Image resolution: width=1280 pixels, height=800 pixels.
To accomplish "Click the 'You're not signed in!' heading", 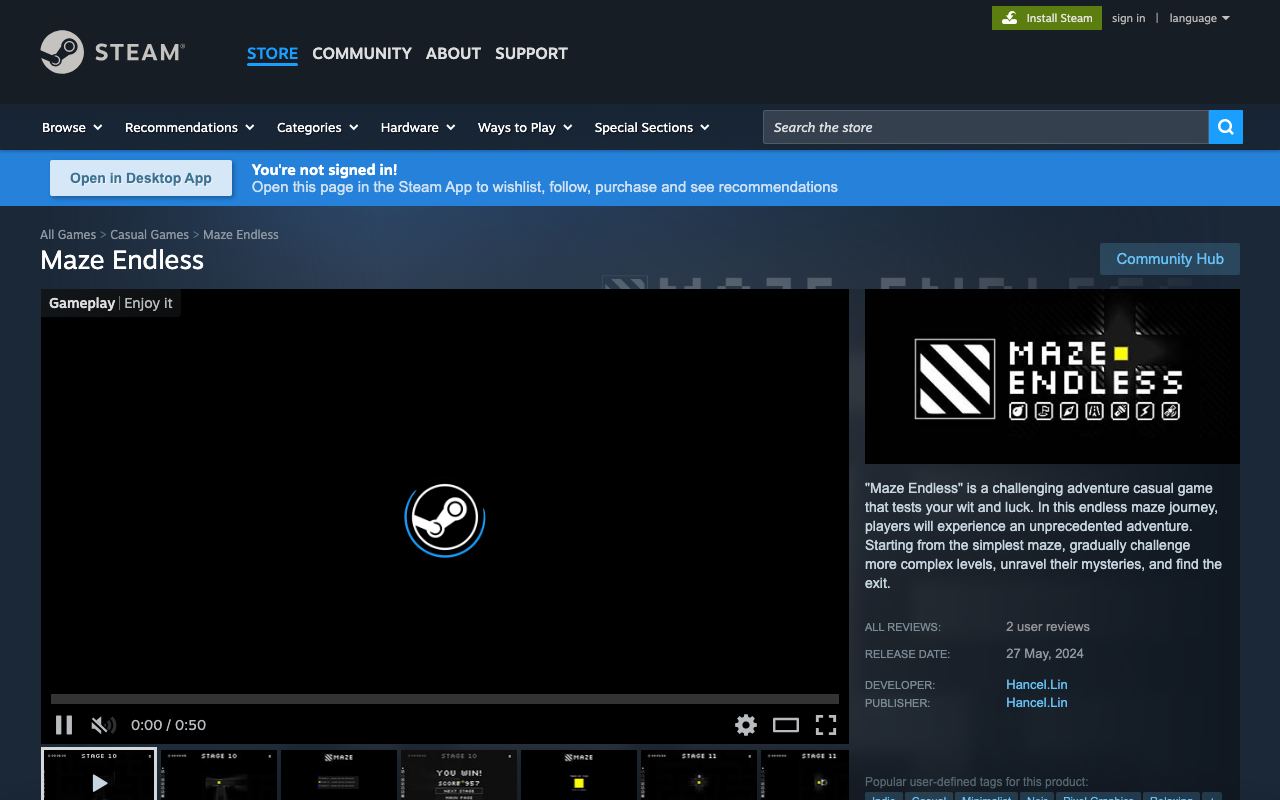I will (x=325, y=170).
